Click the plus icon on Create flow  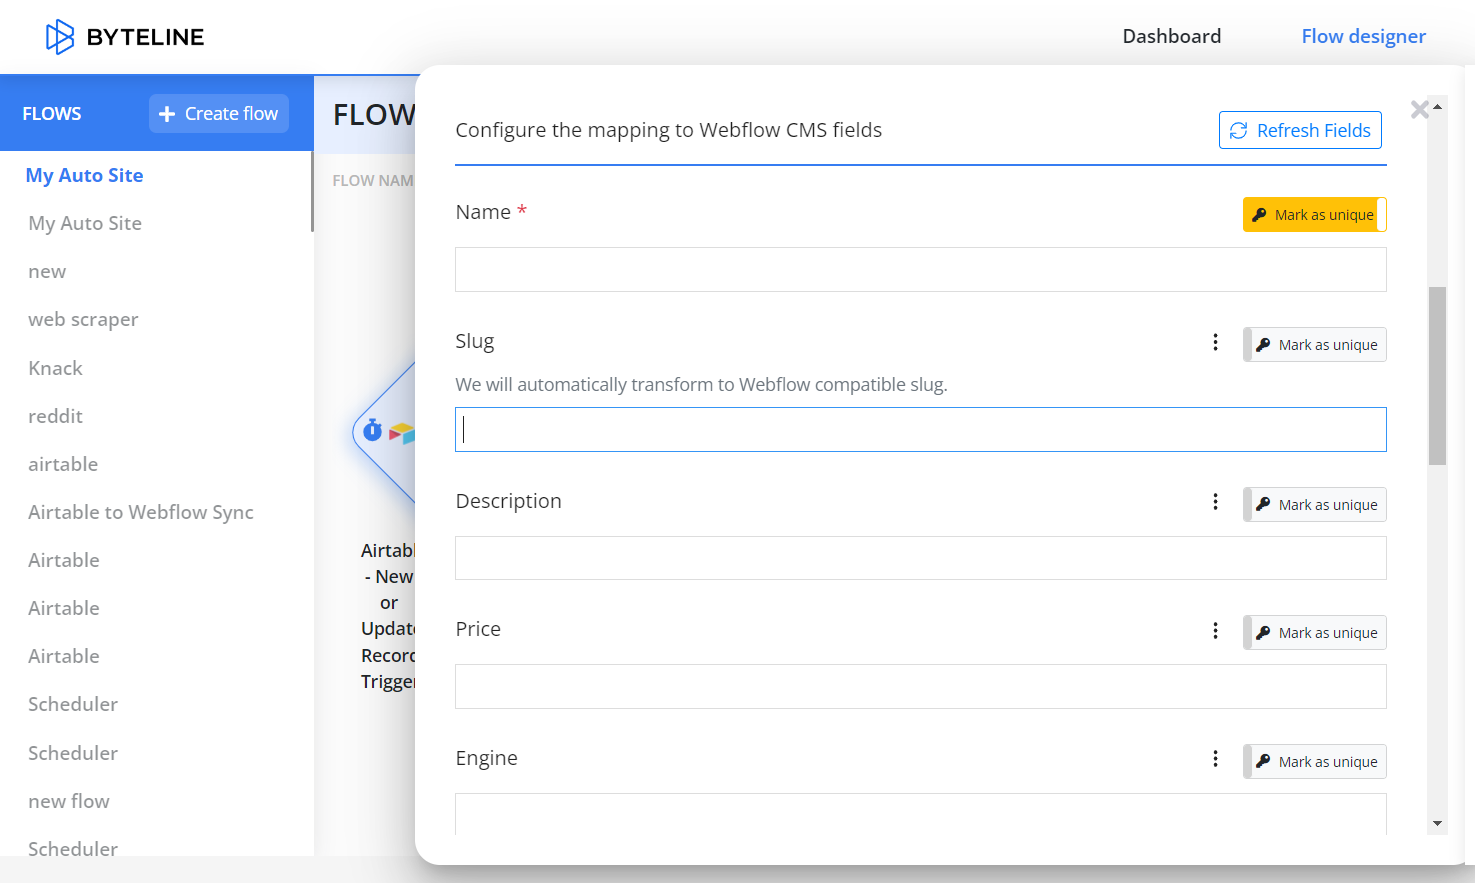click(x=167, y=114)
